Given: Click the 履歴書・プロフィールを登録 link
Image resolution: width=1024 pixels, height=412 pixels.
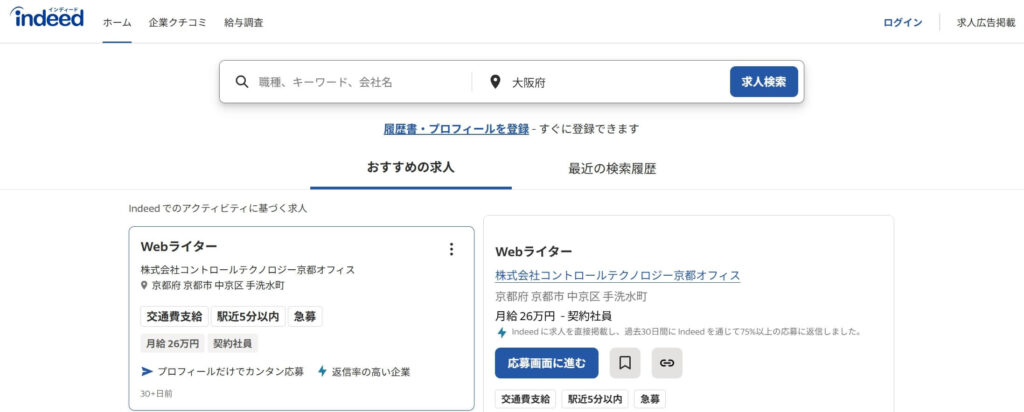Looking at the screenshot, I should click(456, 129).
